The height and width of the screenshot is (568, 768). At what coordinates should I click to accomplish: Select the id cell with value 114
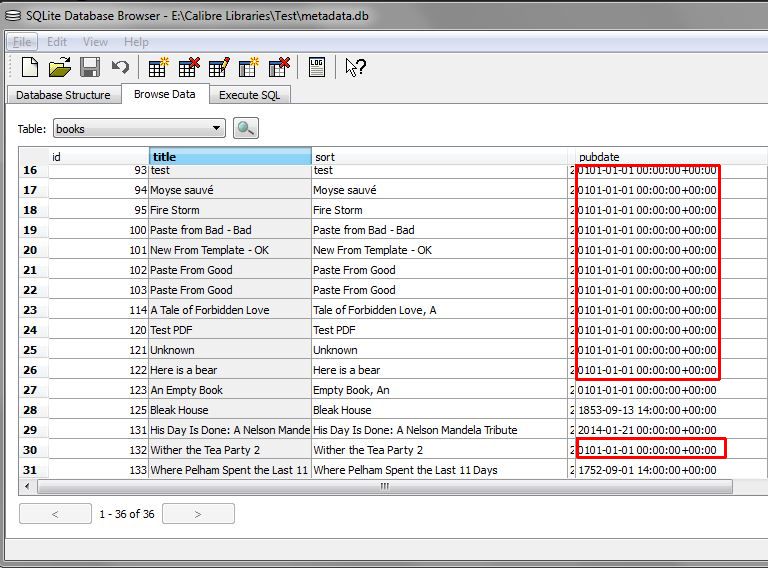tap(98, 310)
